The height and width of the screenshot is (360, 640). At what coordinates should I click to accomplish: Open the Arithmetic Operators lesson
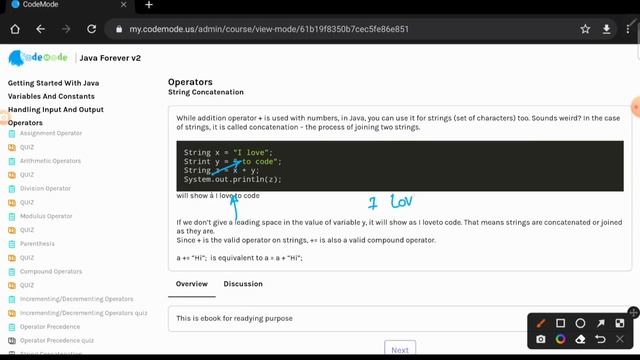pos(50,161)
